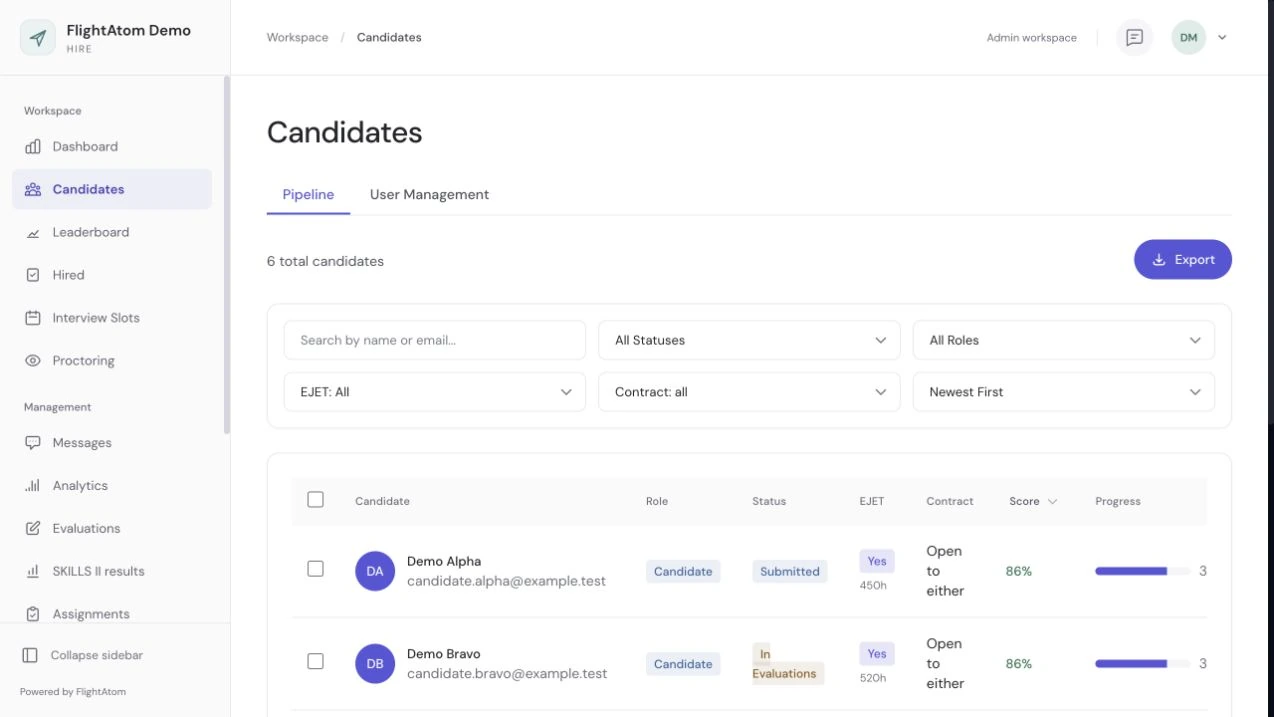This screenshot has height=717, width=1274.
Task: Click Demo Alpha's progress bar
Action: [x=1142, y=571]
